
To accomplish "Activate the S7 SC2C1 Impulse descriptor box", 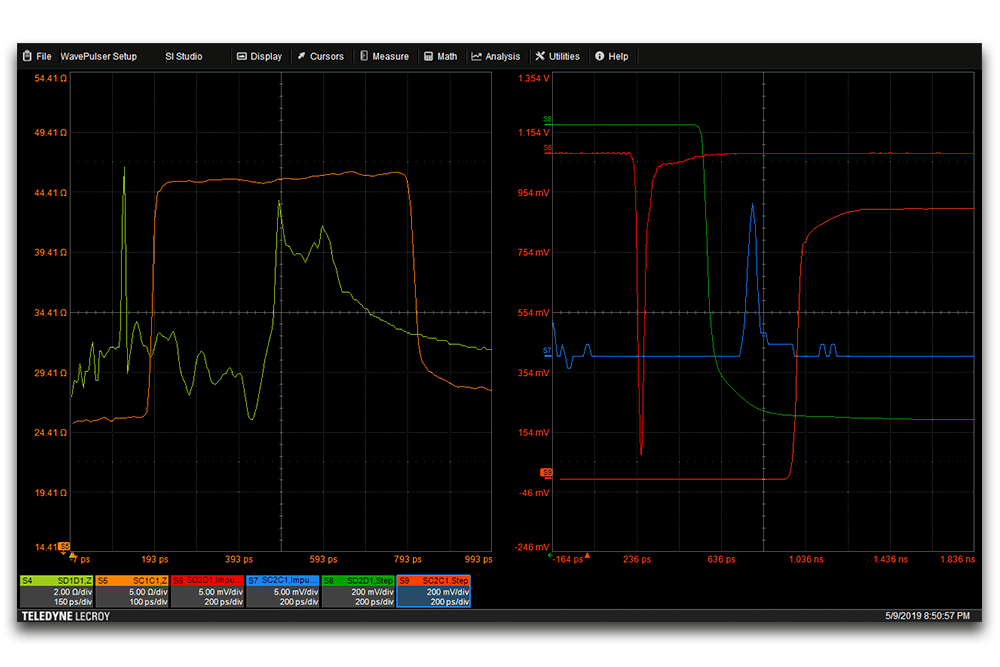I will tap(283, 591).
